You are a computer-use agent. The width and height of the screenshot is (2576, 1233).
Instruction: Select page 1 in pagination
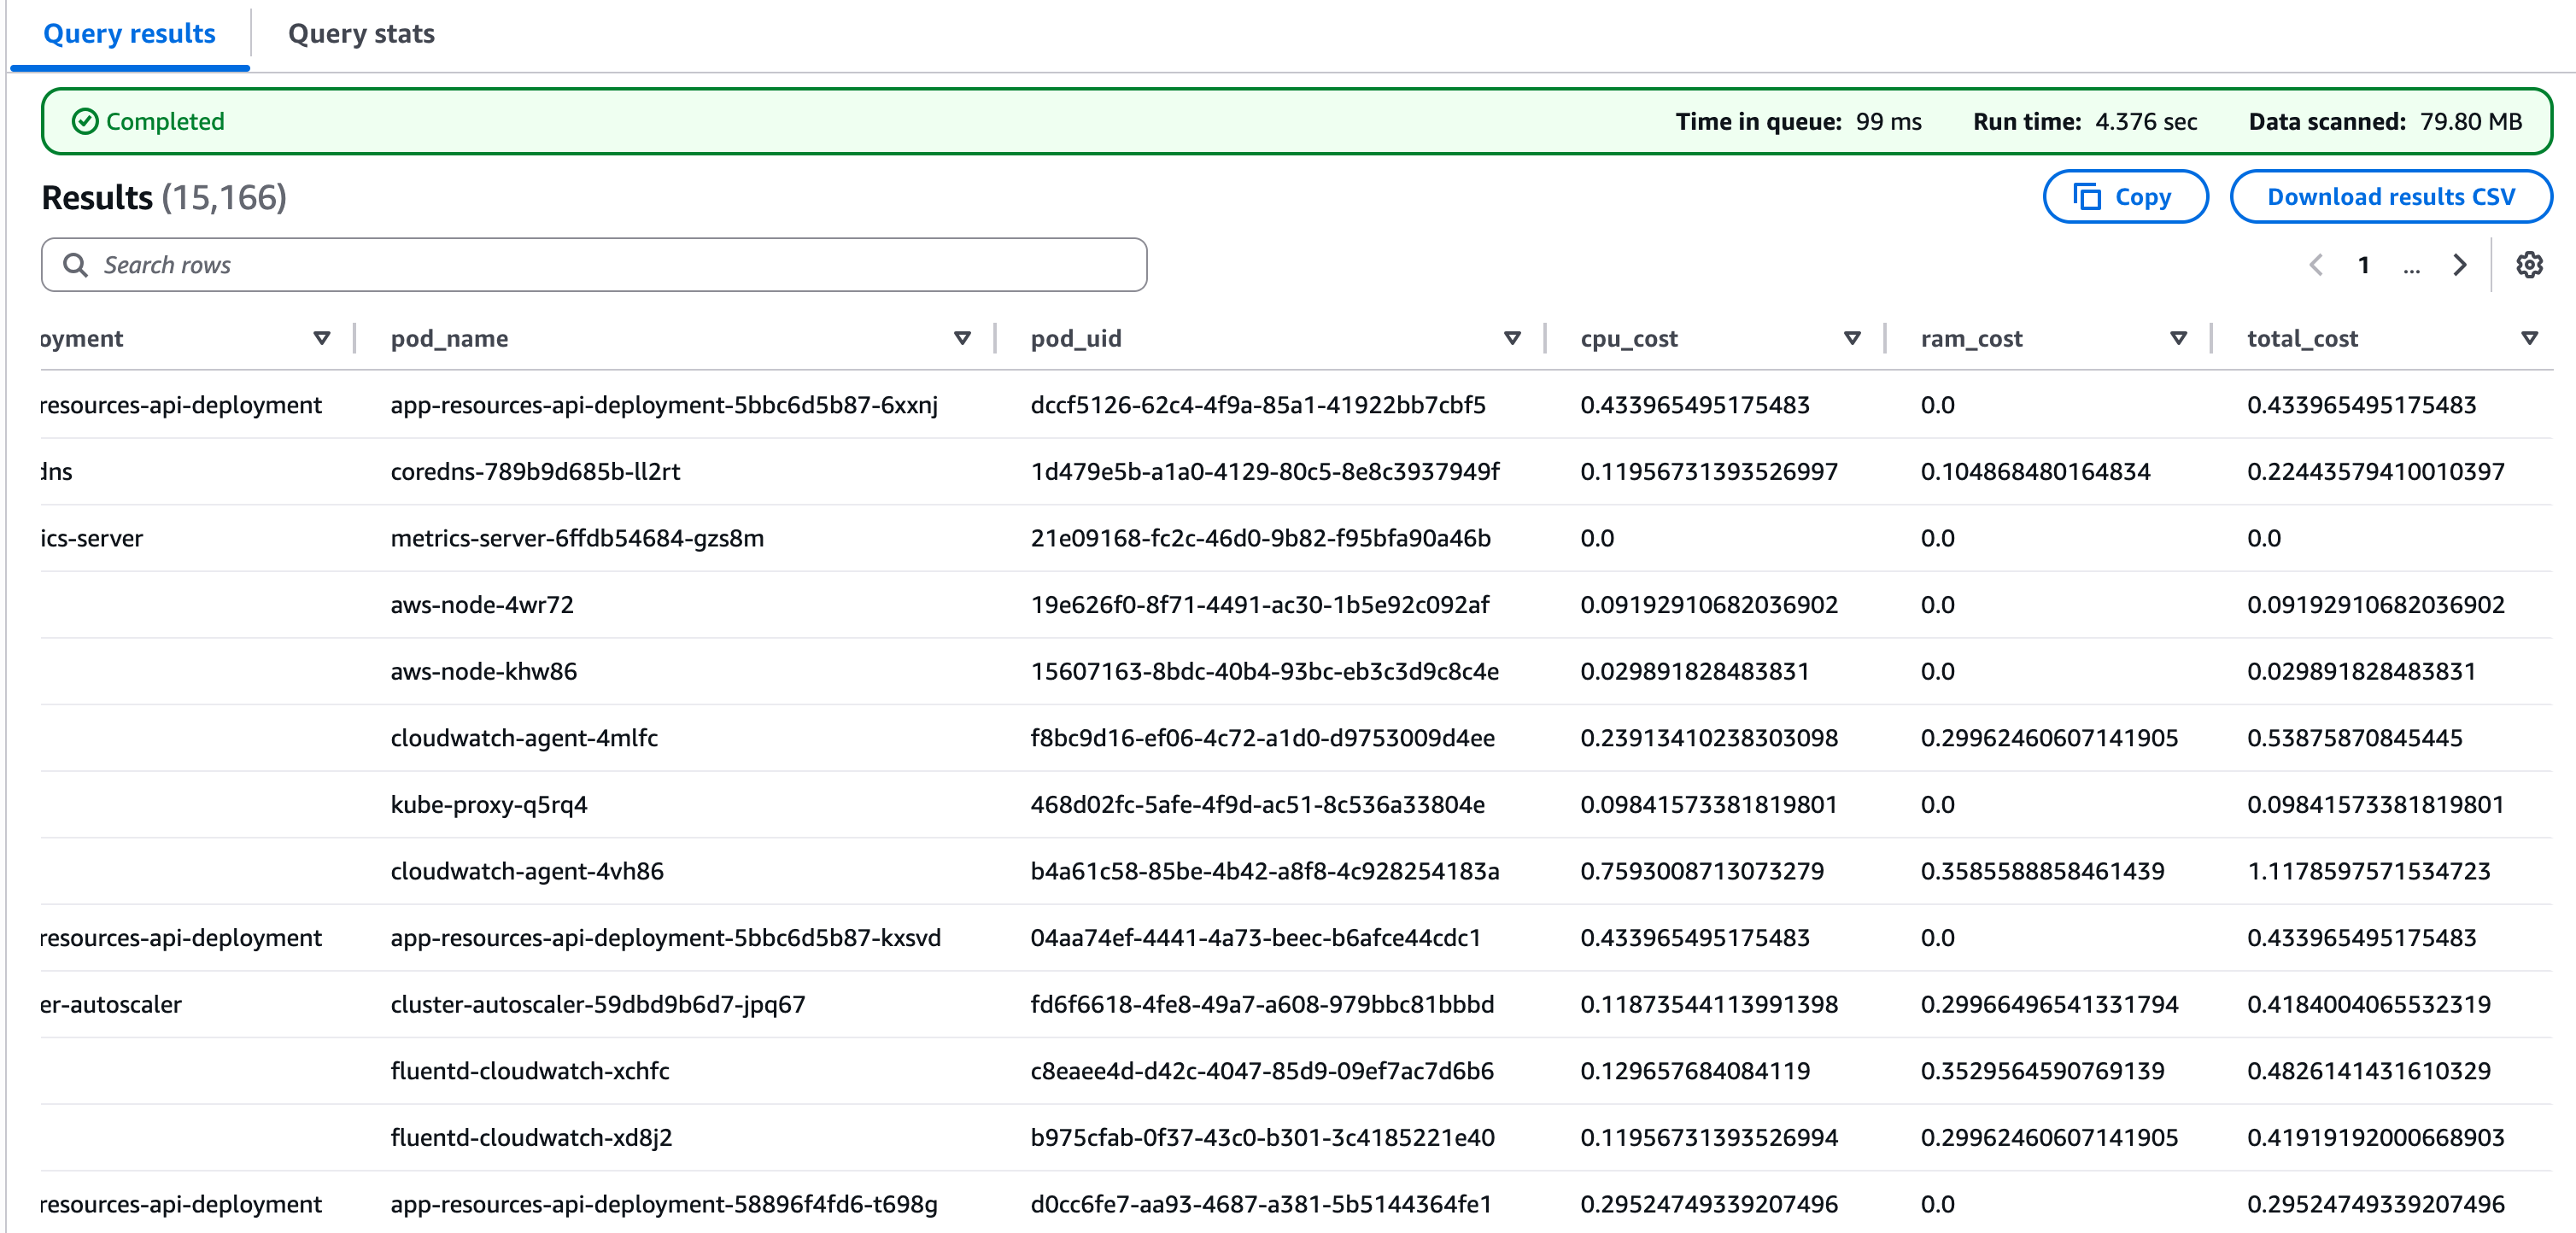point(2363,265)
